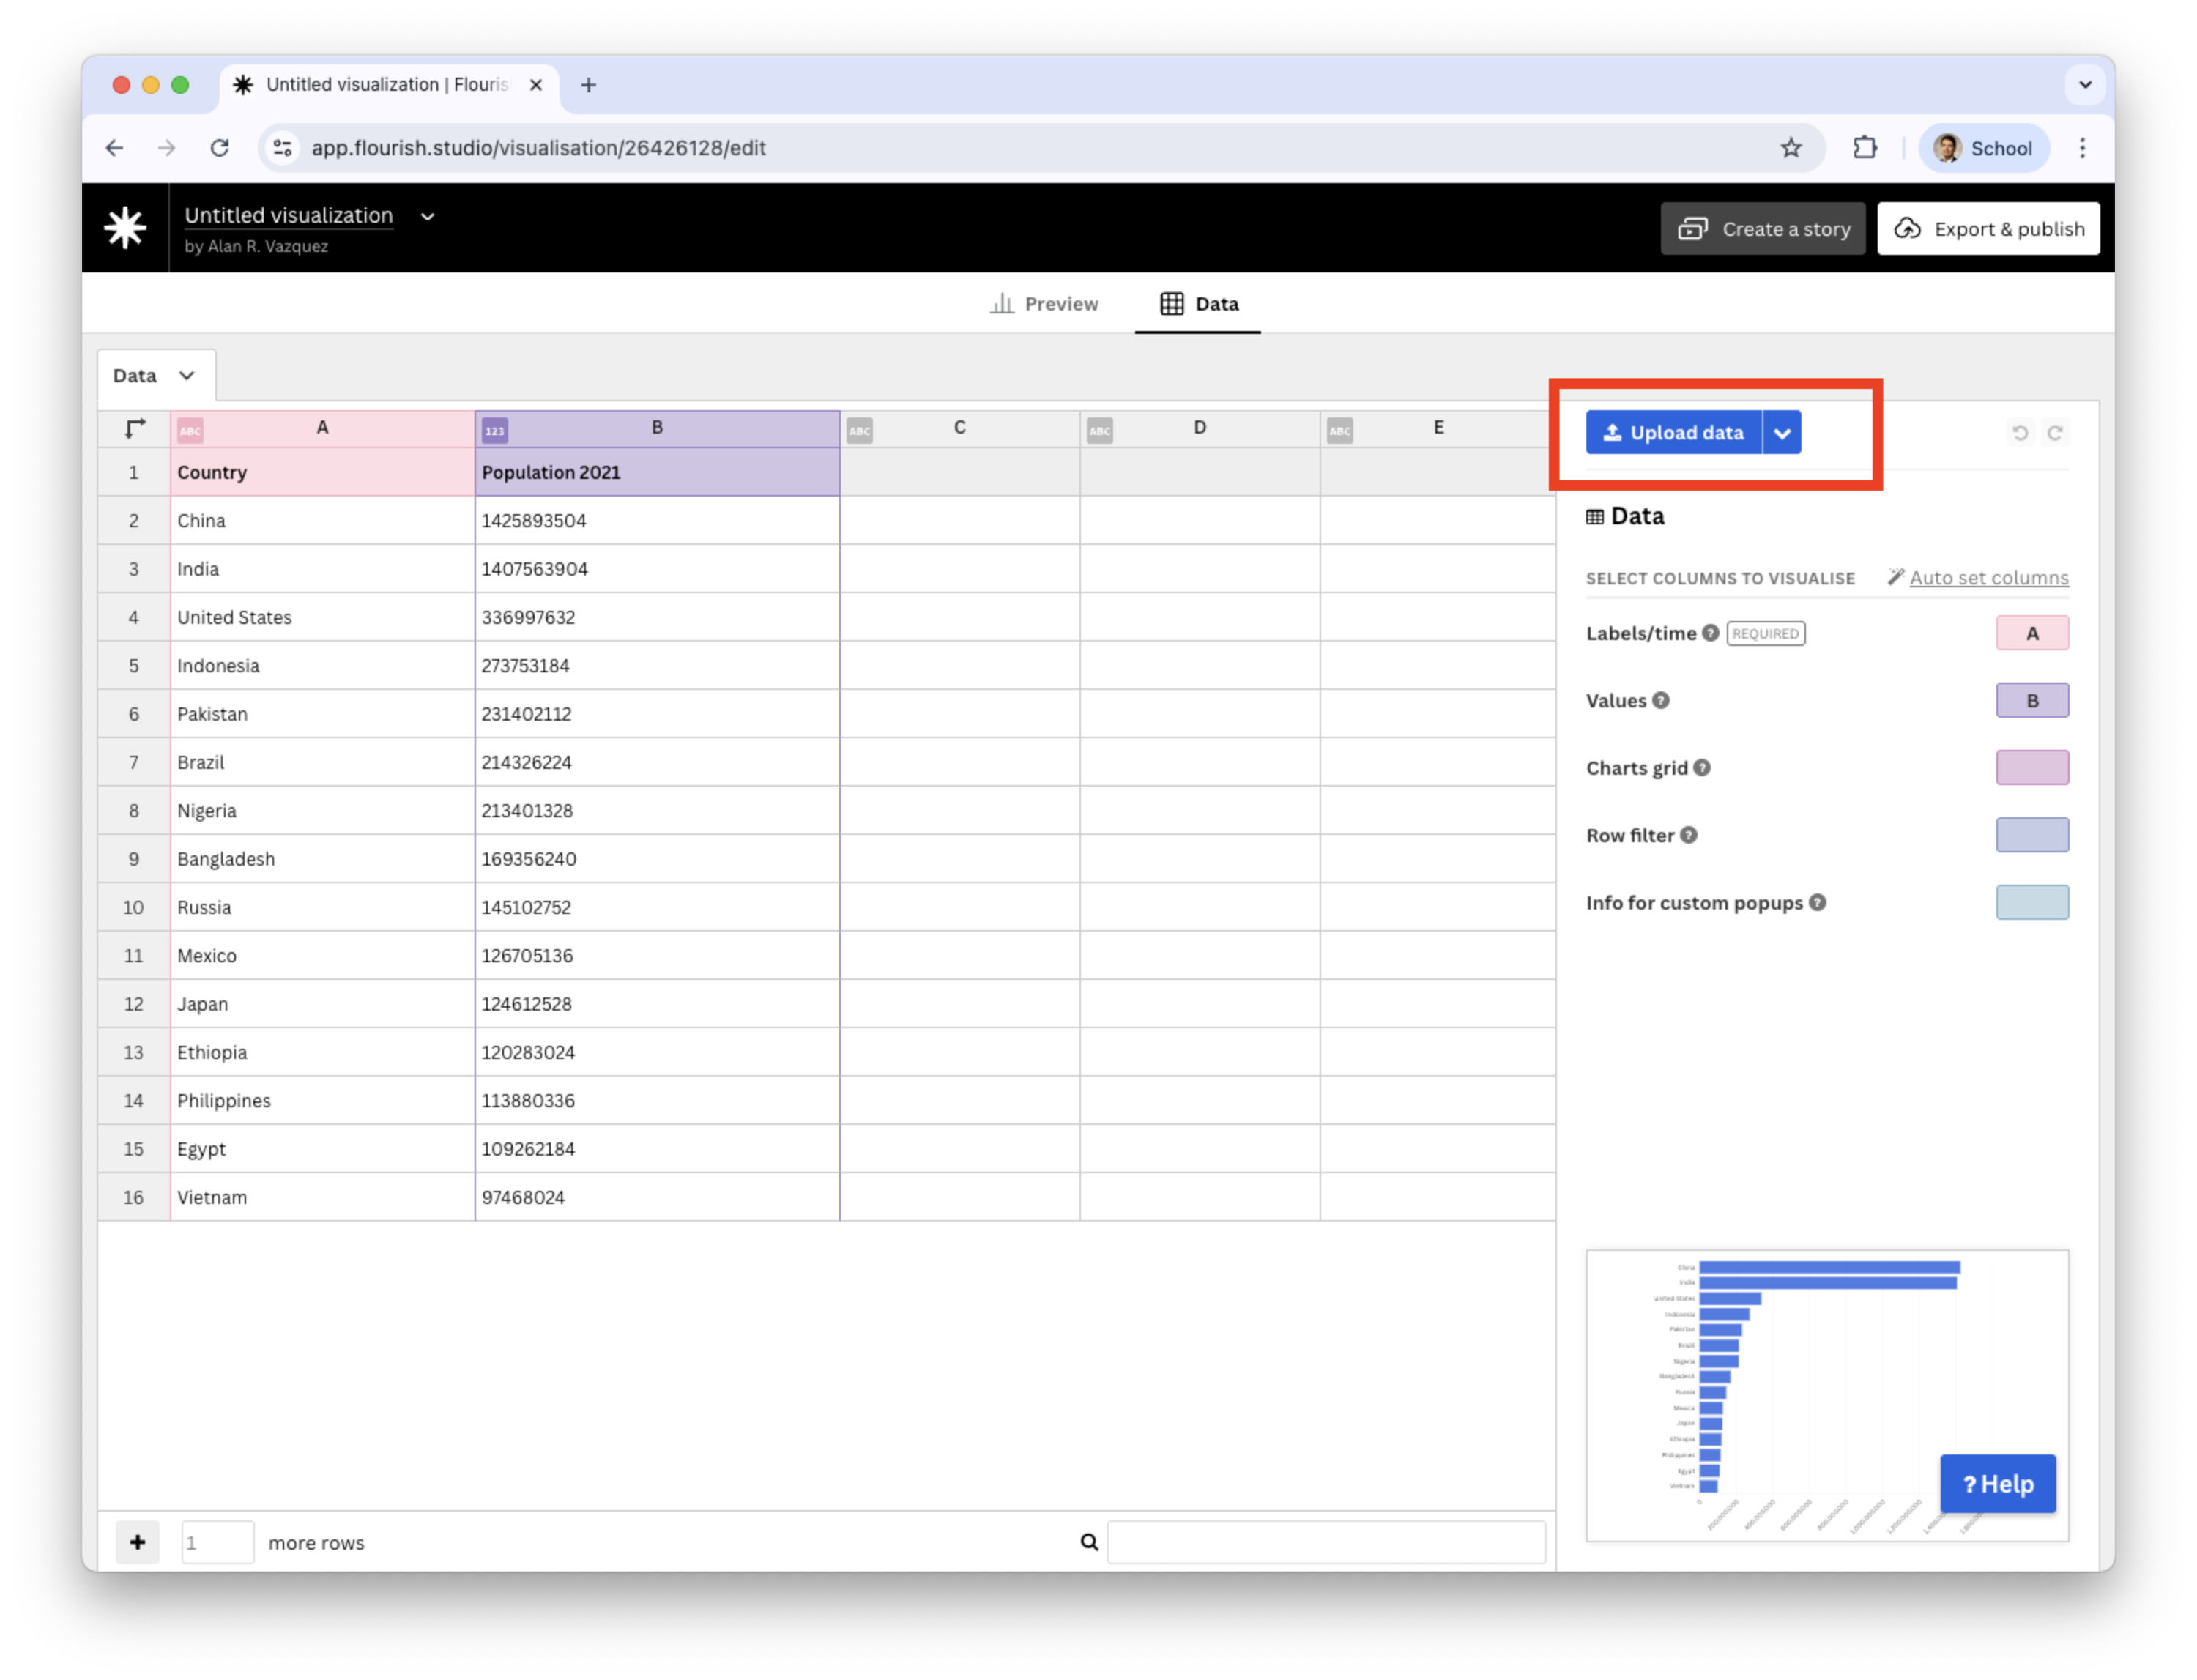Switch to the Preview tab

1044,304
